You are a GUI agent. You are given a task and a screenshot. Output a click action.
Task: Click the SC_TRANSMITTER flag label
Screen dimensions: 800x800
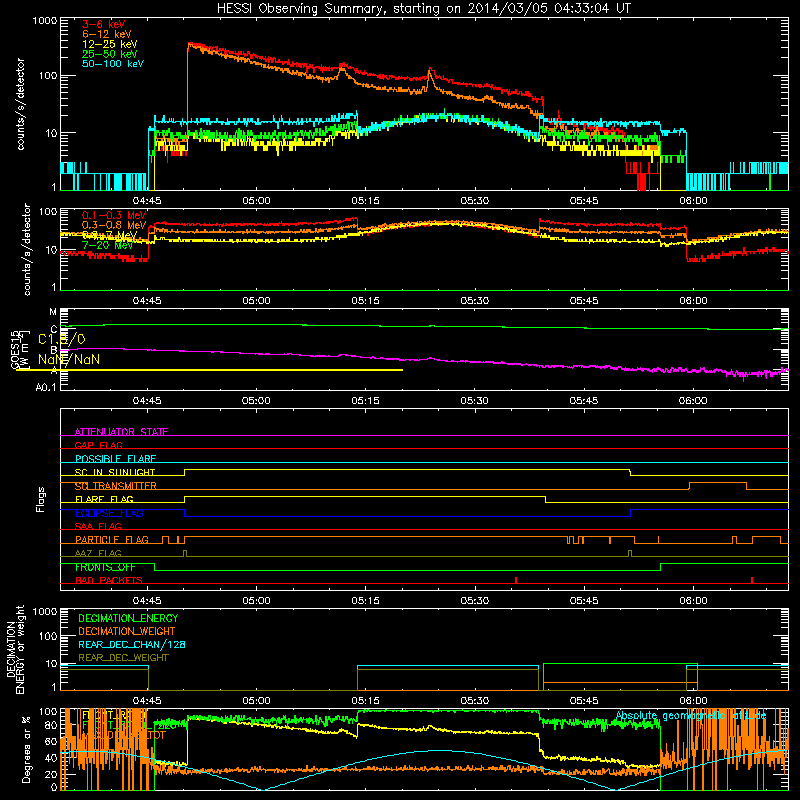[x=116, y=486]
